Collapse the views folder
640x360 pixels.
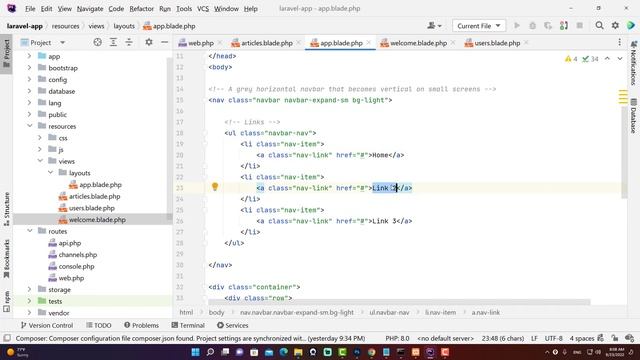pyautogui.click(x=40, y=161)
